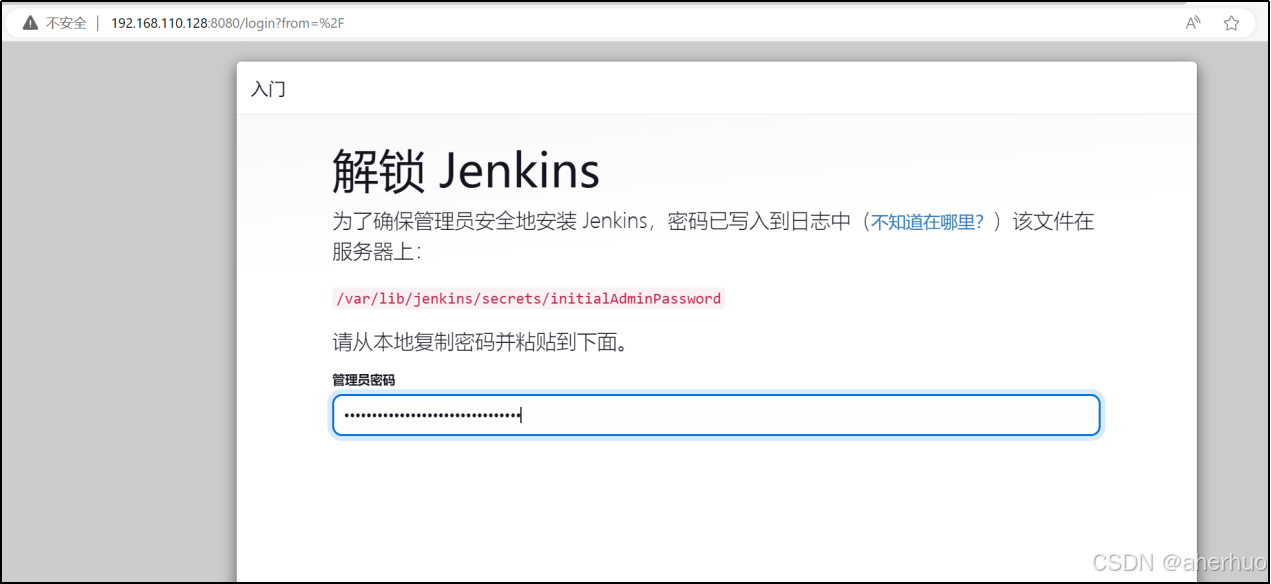The width and height of the screenshot is (1271, 584).
Task: Click the 不安全 security label
Action: click(67, 23)
